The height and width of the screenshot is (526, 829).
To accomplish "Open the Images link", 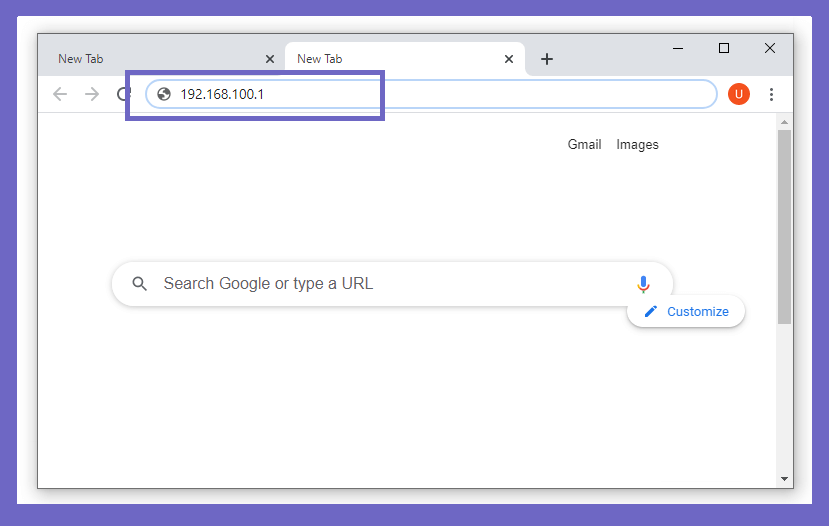I will (x=637, y=144).
